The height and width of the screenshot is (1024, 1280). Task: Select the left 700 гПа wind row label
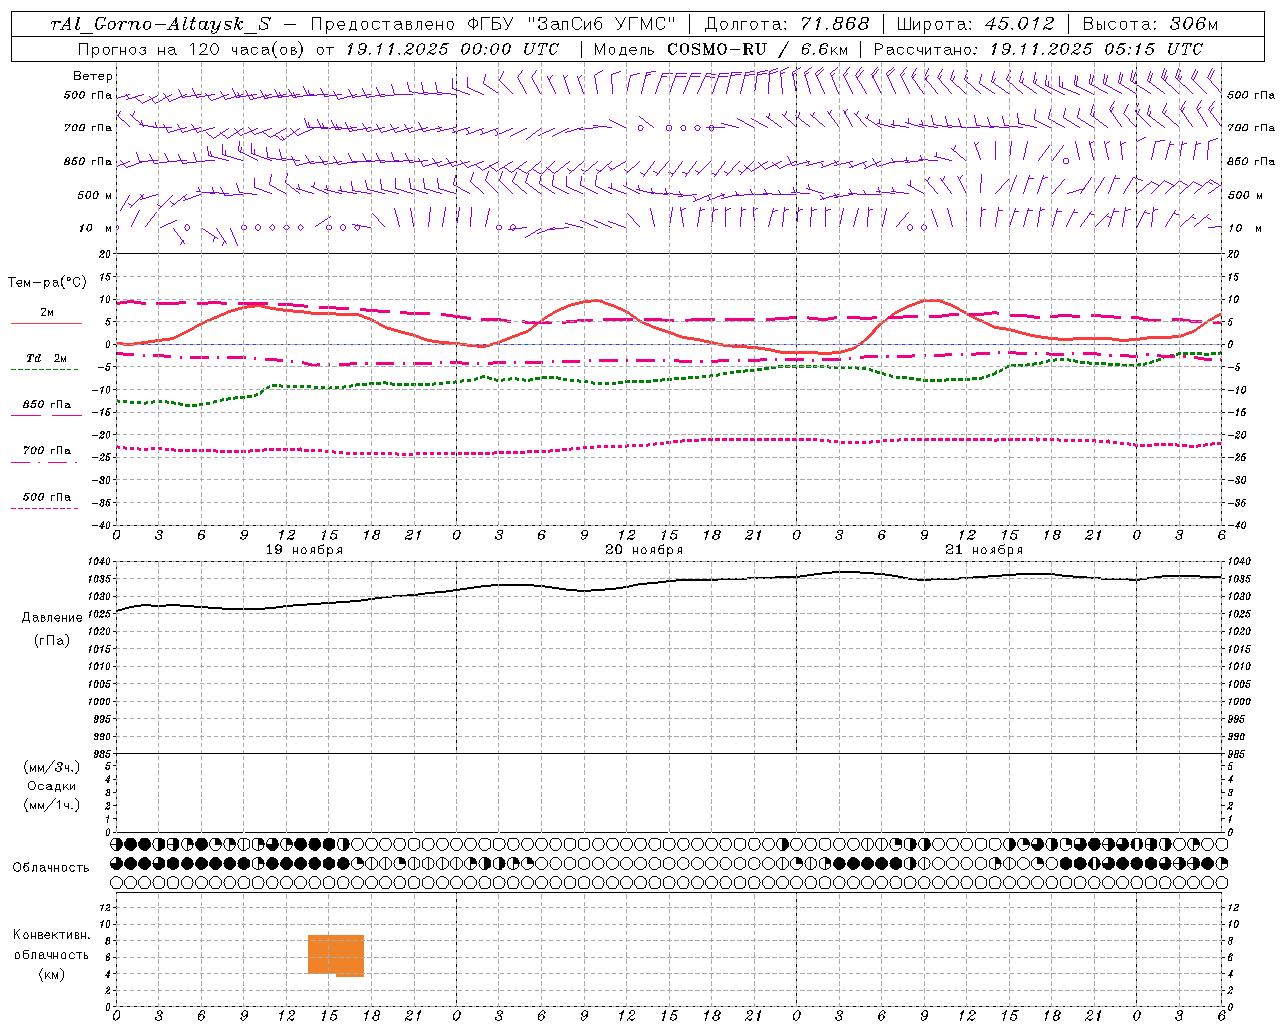(x=88, y=128)
